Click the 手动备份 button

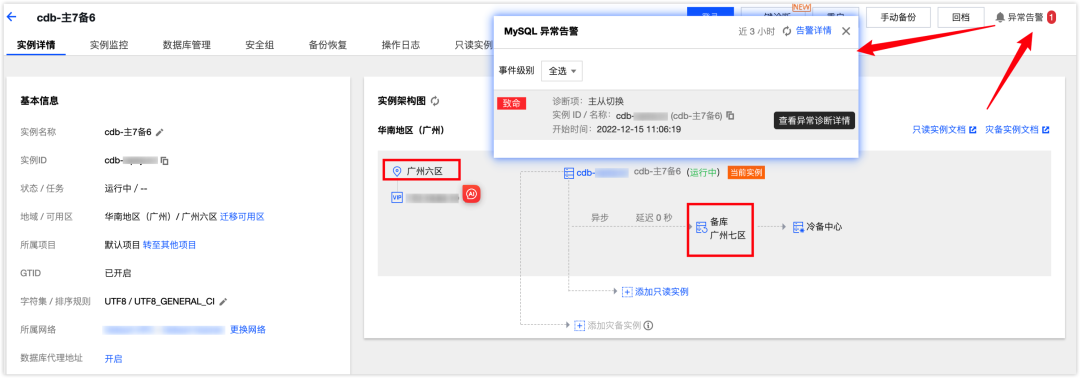coord(898,17)
